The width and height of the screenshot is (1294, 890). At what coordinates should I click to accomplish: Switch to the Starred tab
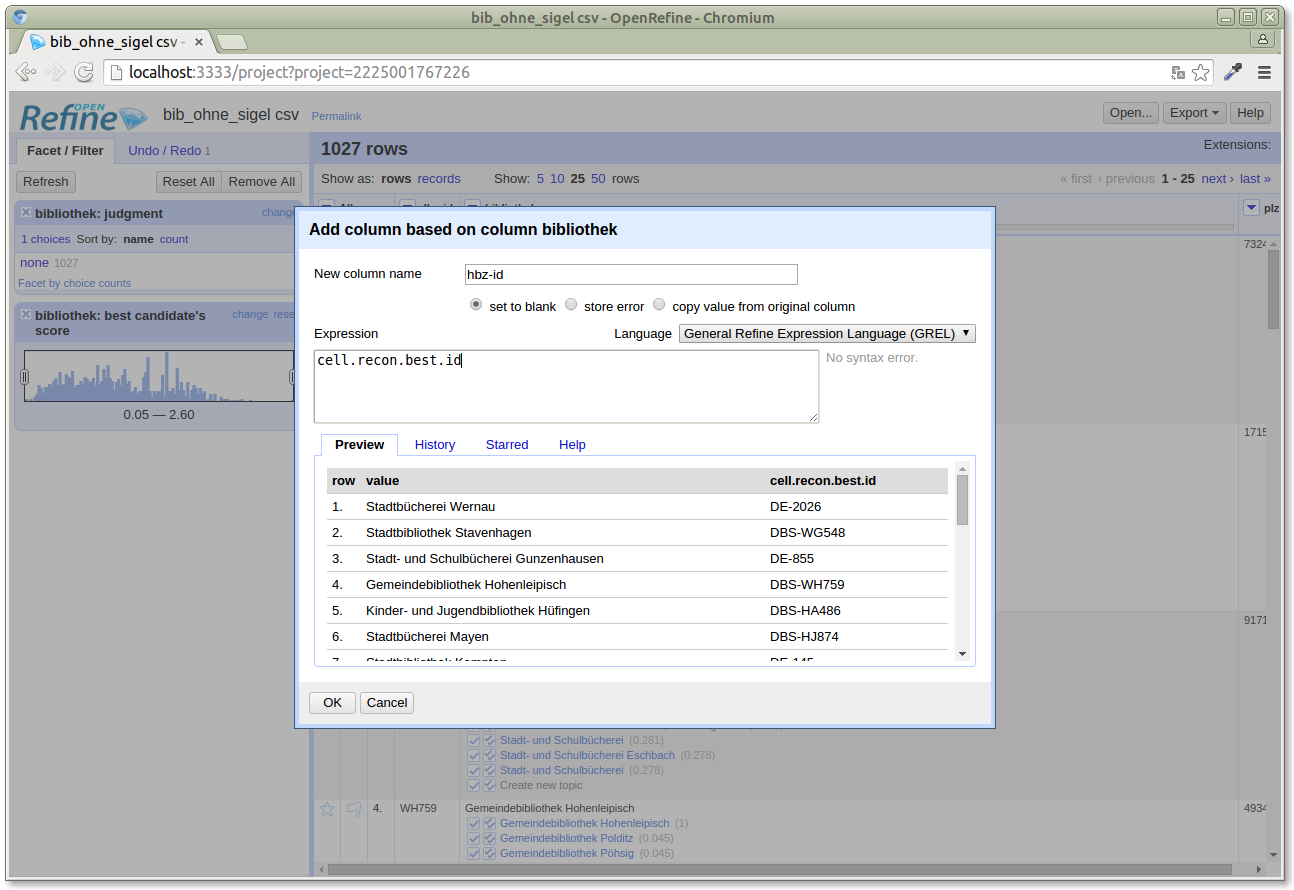[507, 444]
